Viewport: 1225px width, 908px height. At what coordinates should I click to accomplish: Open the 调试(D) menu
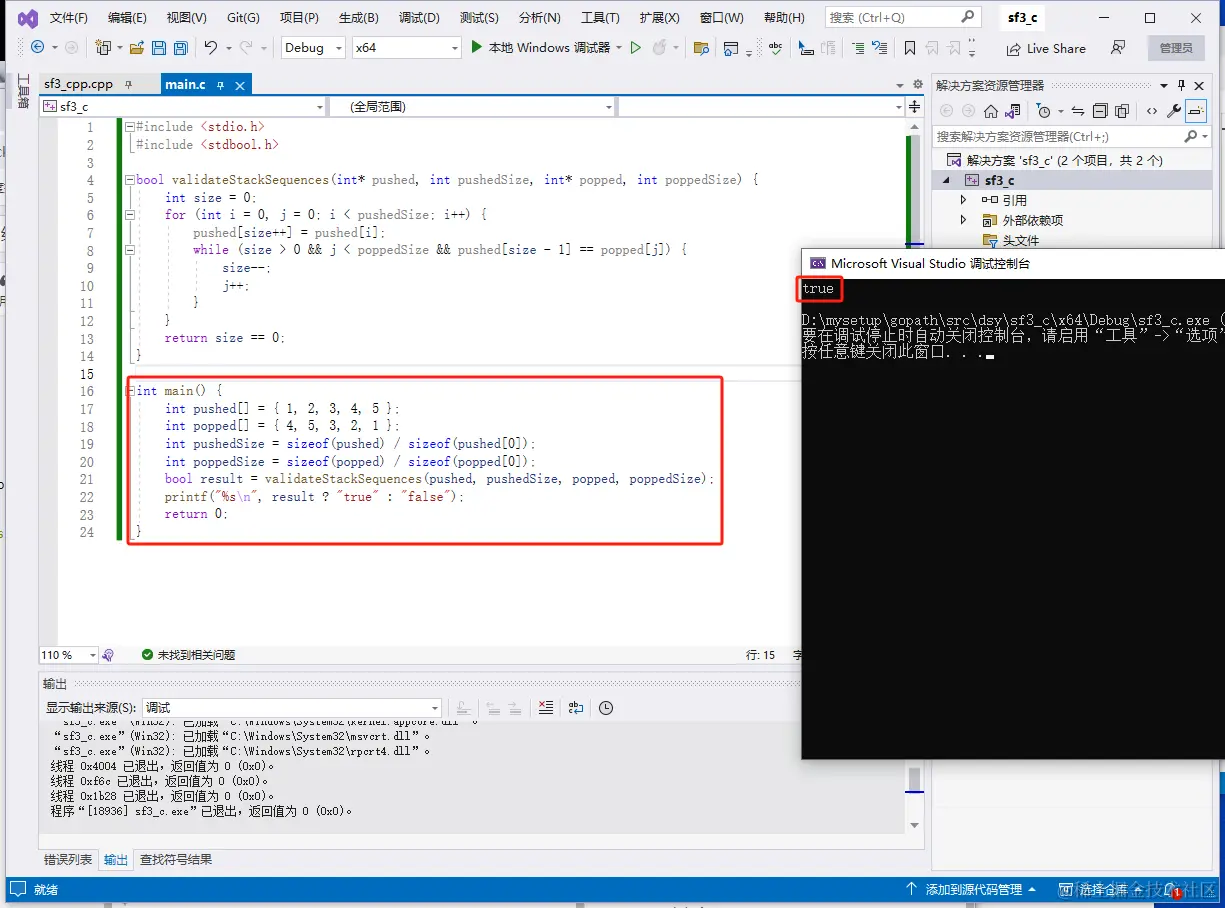(419, 18)
